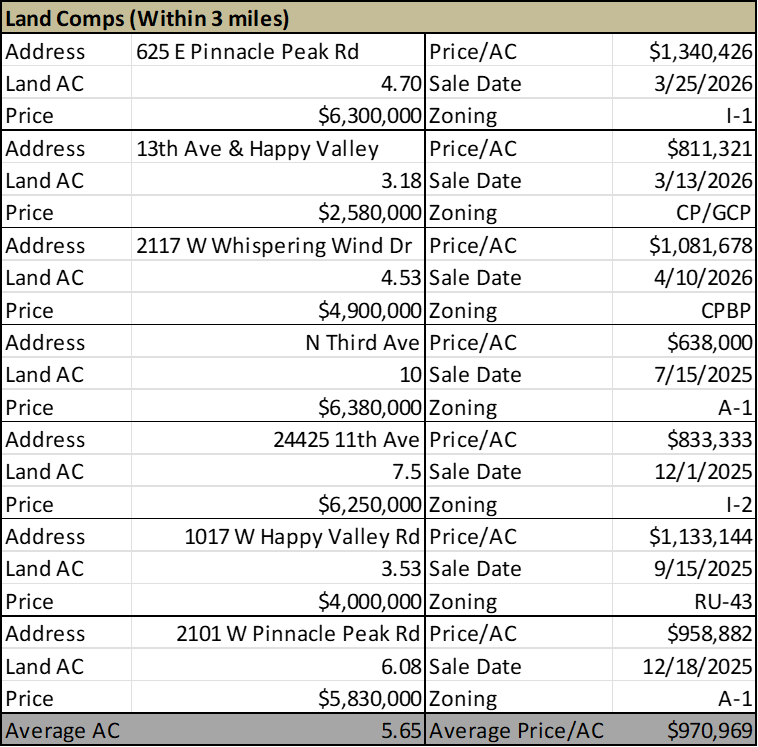Click the Land AC value 3.53
Viewport: 758px width, 747px height.
tap(277, 569)
